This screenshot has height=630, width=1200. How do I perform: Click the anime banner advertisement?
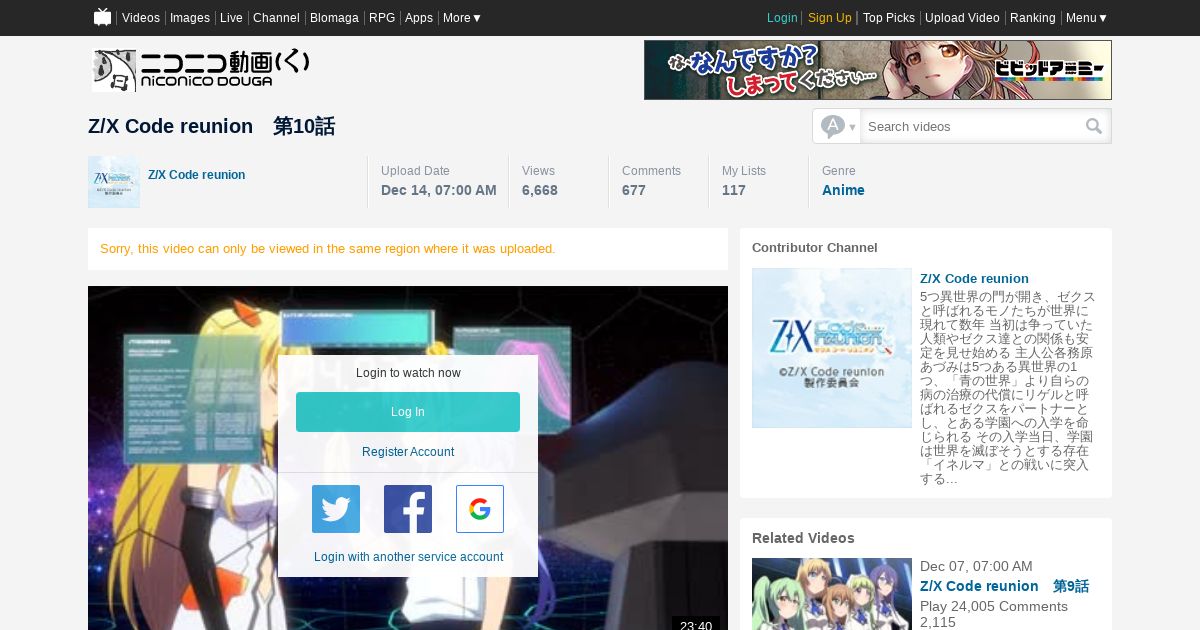[878, 70]
